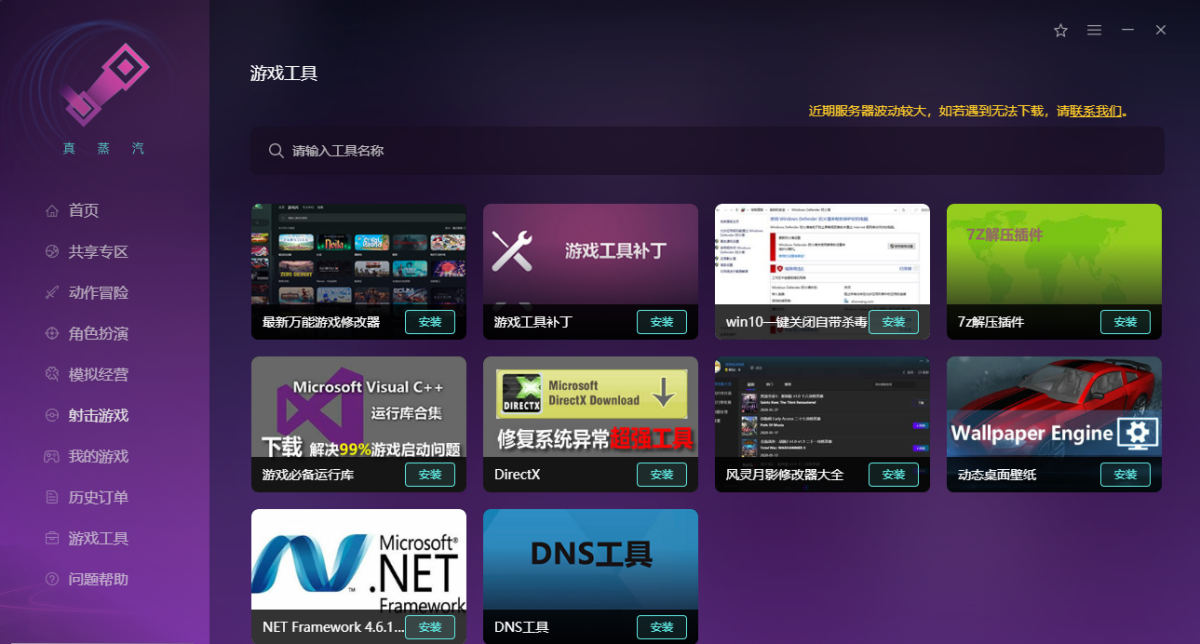Select the 角色扮演 crosshair icon
The height and width of the screenshot is (644, 1200).
click(x=52, y=334)
